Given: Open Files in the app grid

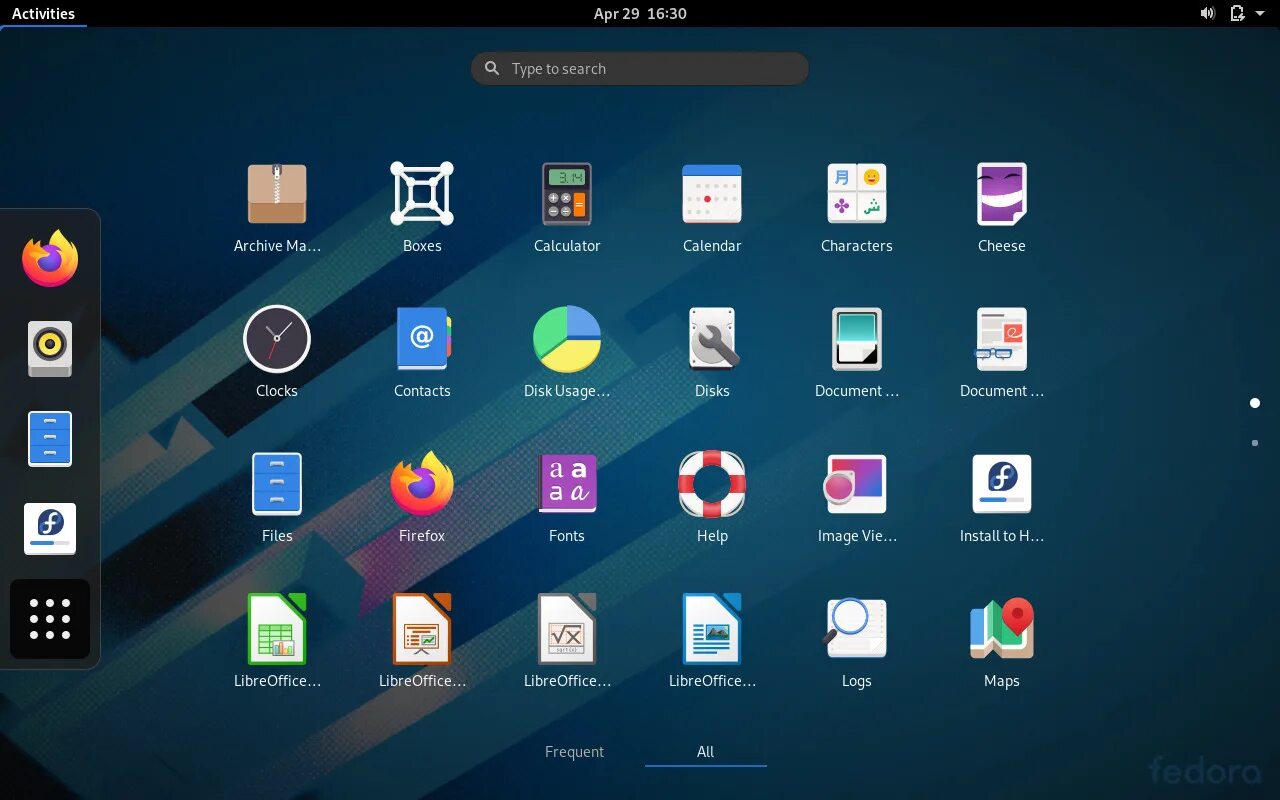Looking at the screenshot, I should click(277, 484).
